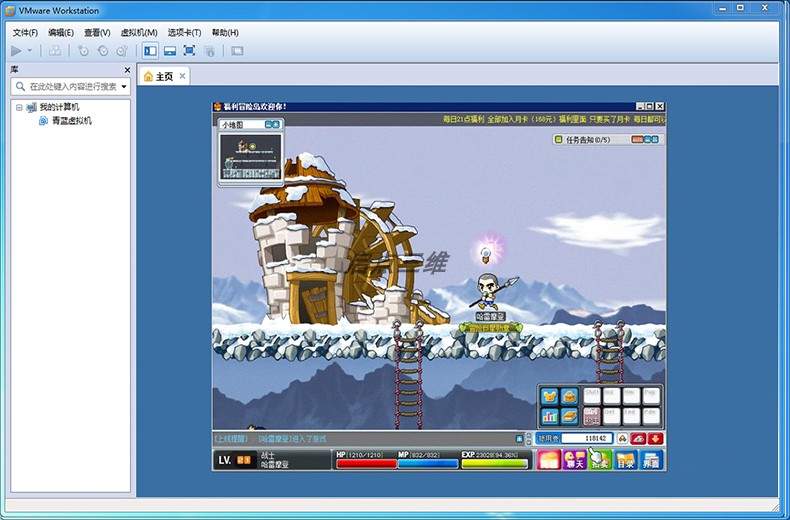Close the 库 library panel
The width and height of the screenshot is (790, 520).
click(x=127, y=70)
